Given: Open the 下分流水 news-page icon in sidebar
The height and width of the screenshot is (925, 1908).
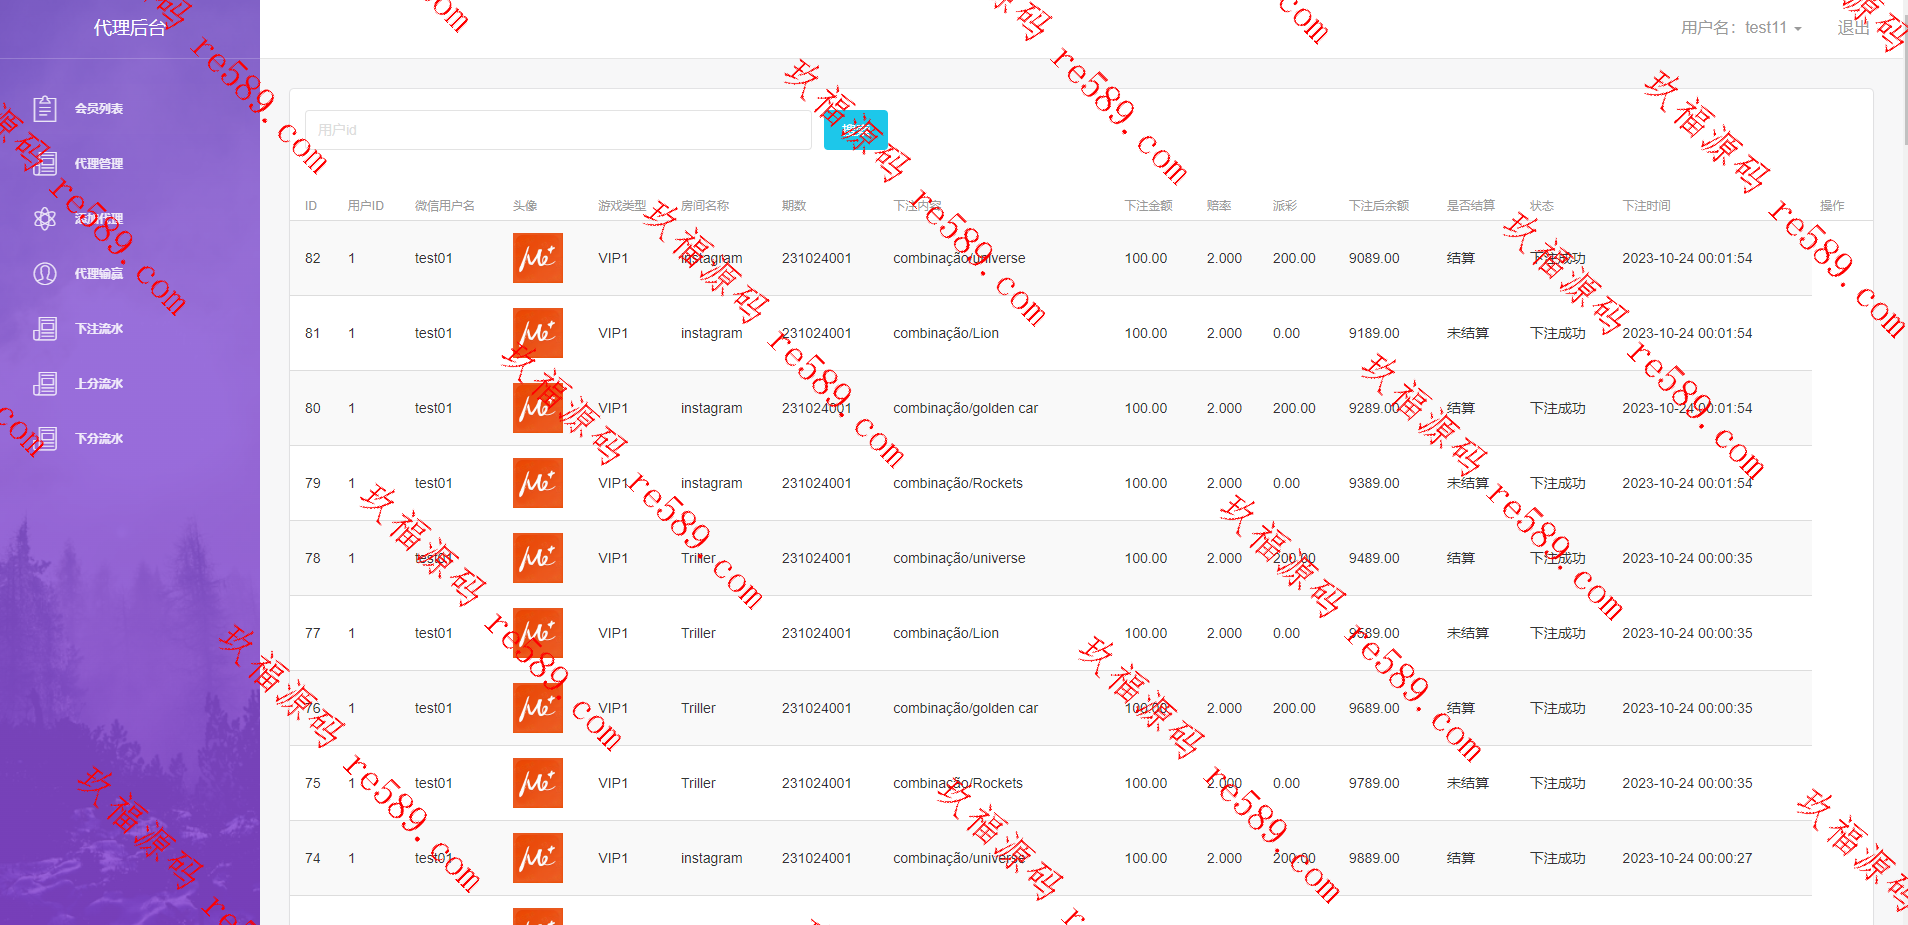Looking at the screenshot, I should pos(45,438).
